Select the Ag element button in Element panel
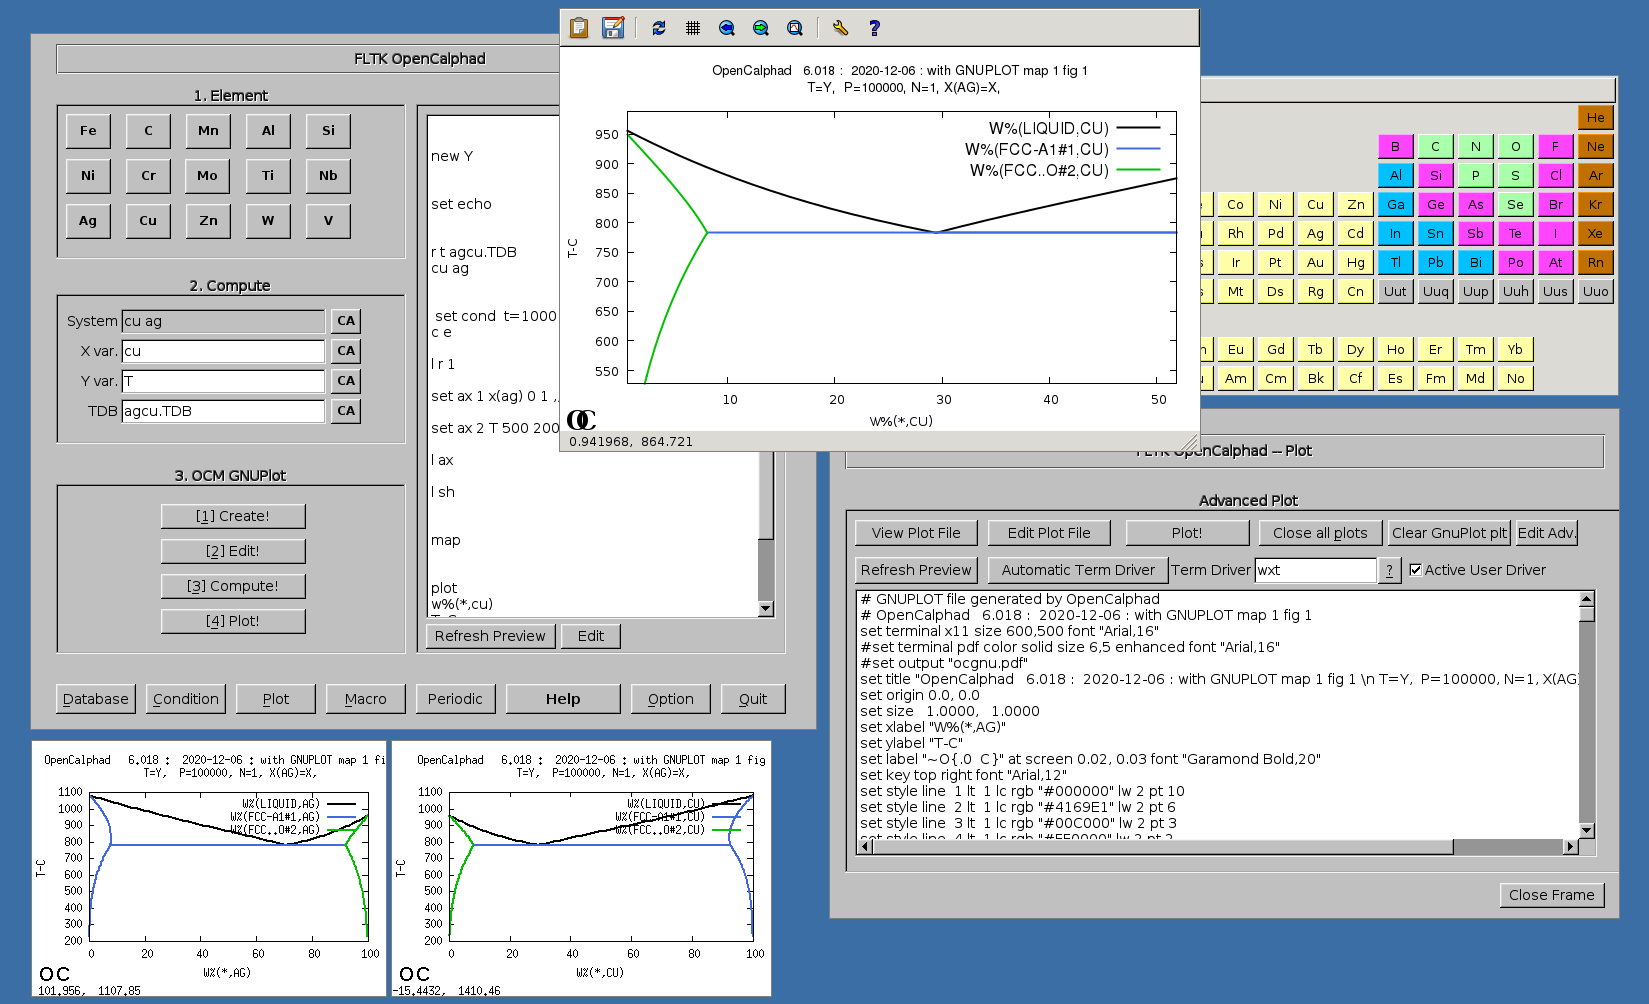Image resolution: width=1649 pixels, height=1004 pixels. (x=88, y=221)
